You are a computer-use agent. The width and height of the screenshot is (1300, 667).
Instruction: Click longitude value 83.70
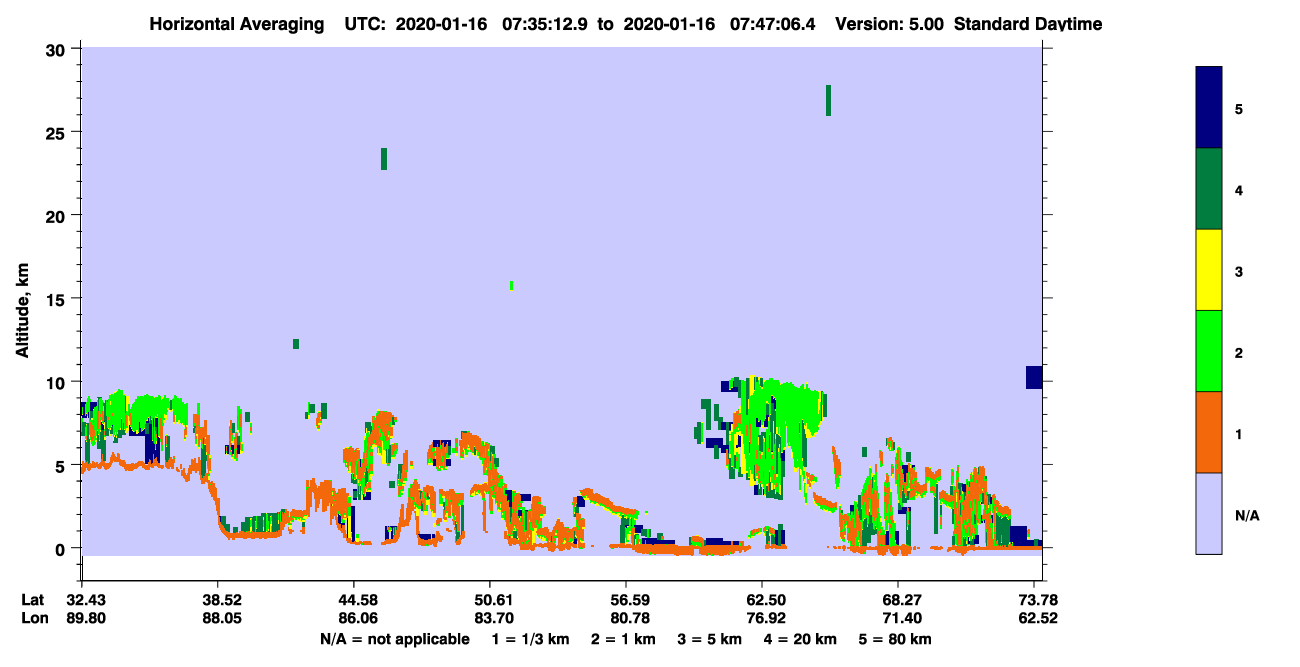coord(493,618)
